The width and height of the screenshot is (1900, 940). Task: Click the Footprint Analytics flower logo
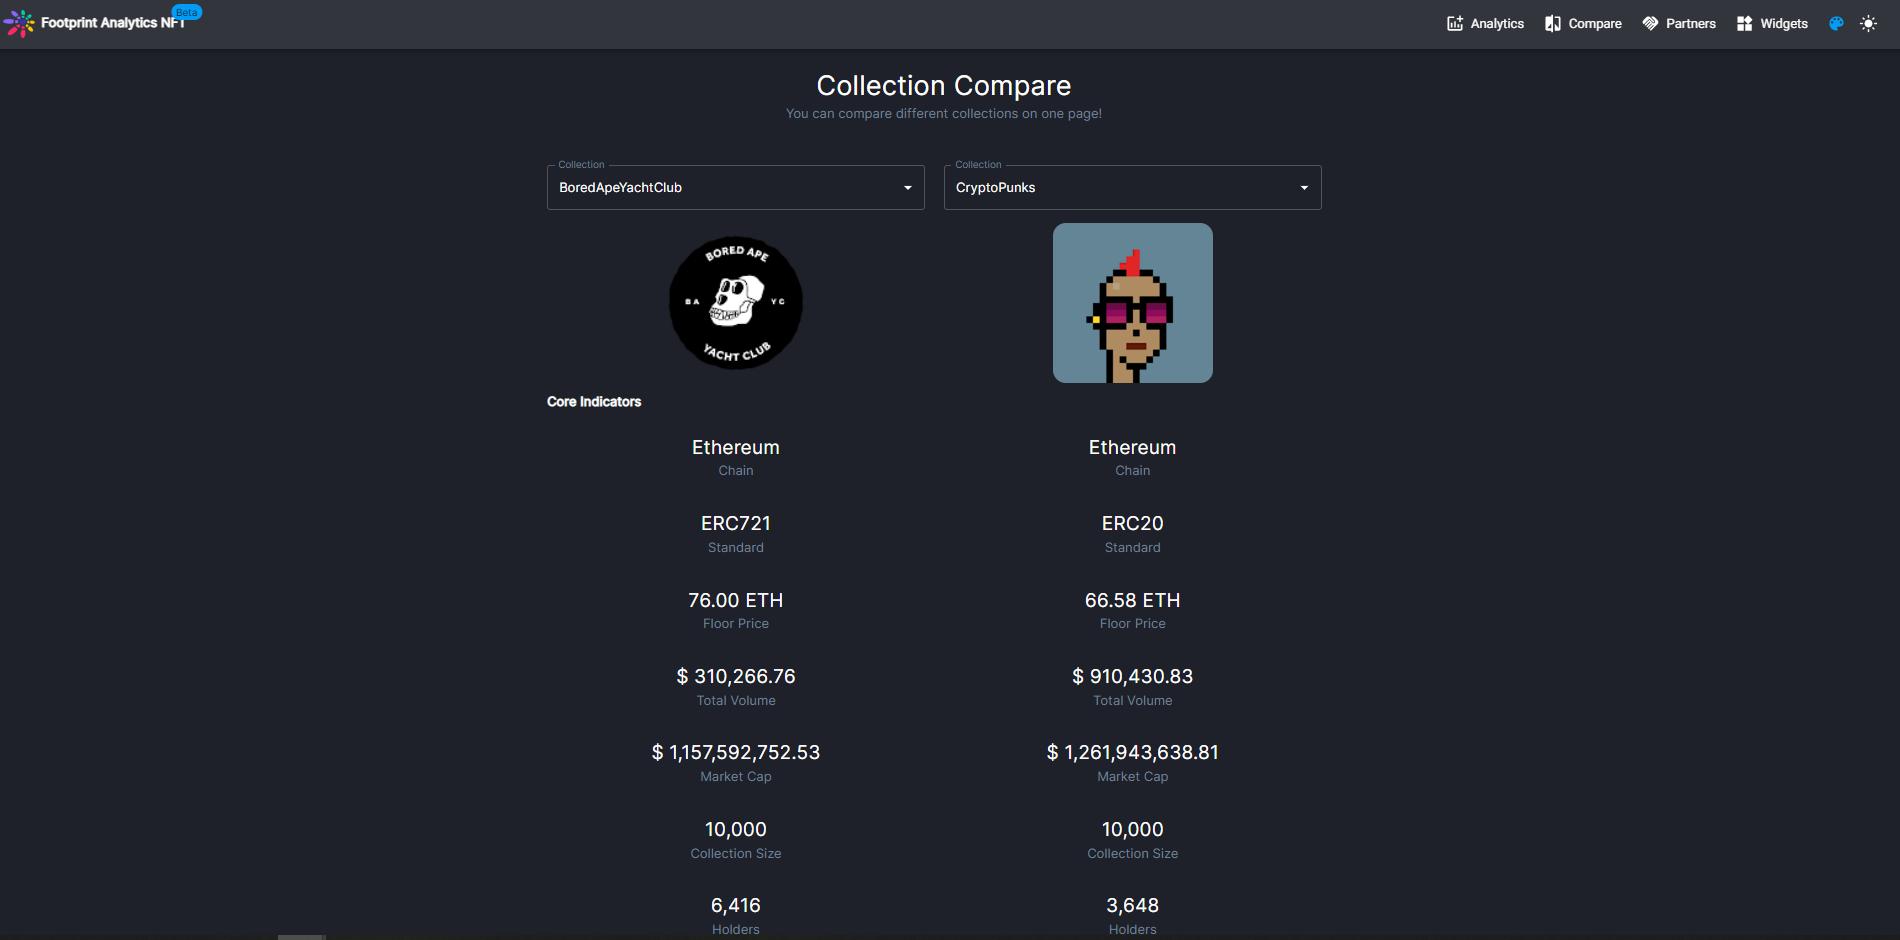[19, 23]
